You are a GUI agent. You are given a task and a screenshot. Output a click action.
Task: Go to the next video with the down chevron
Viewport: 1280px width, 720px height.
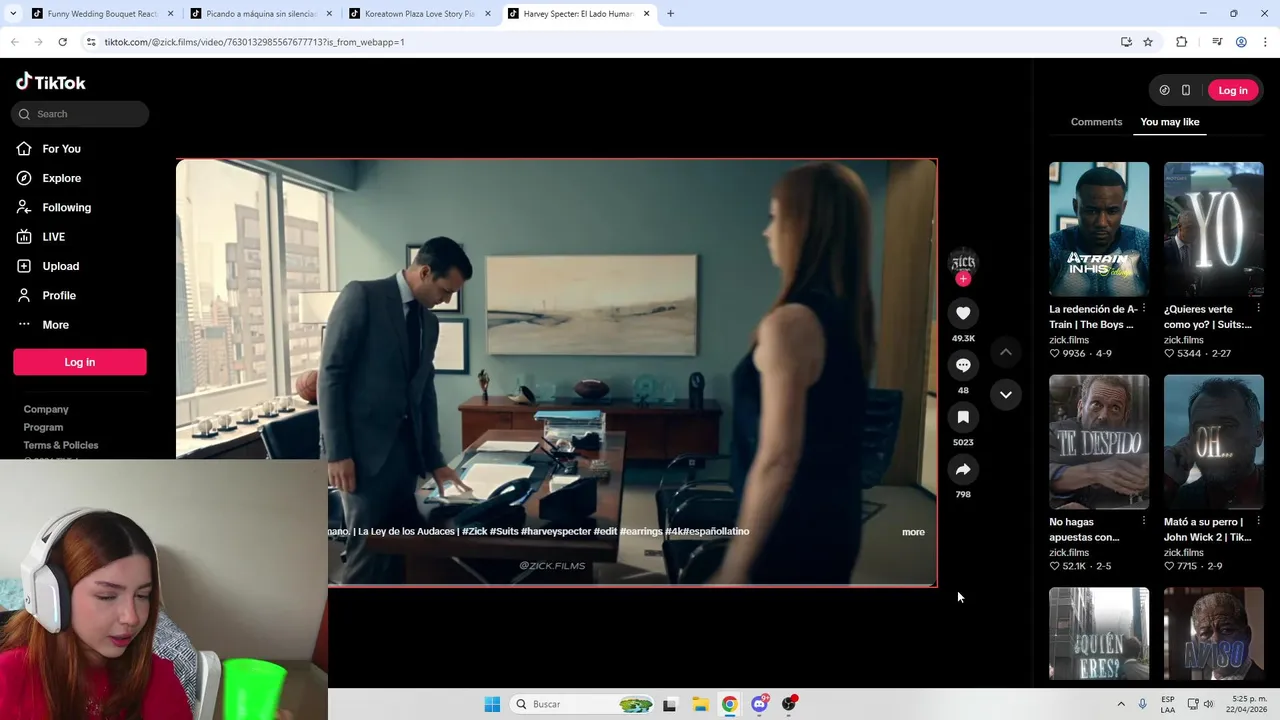tap(1006, 394)
